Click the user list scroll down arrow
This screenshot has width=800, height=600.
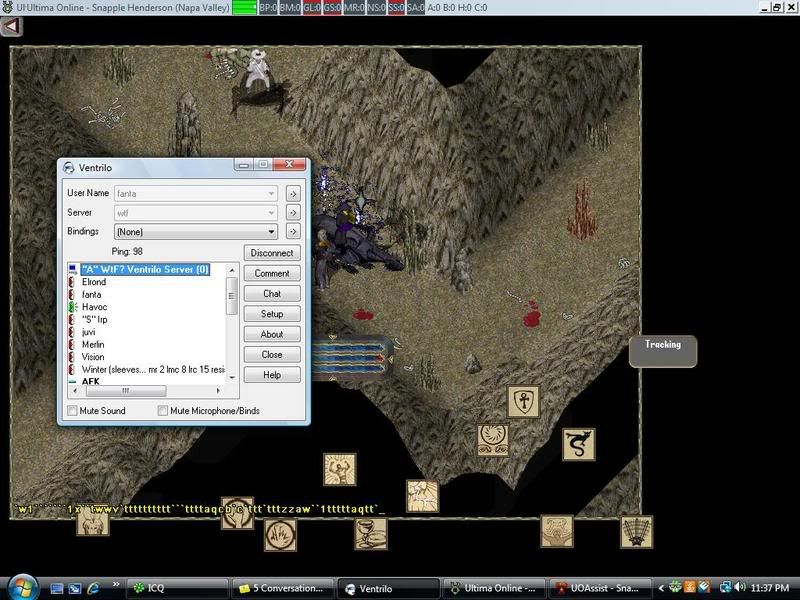232,378
